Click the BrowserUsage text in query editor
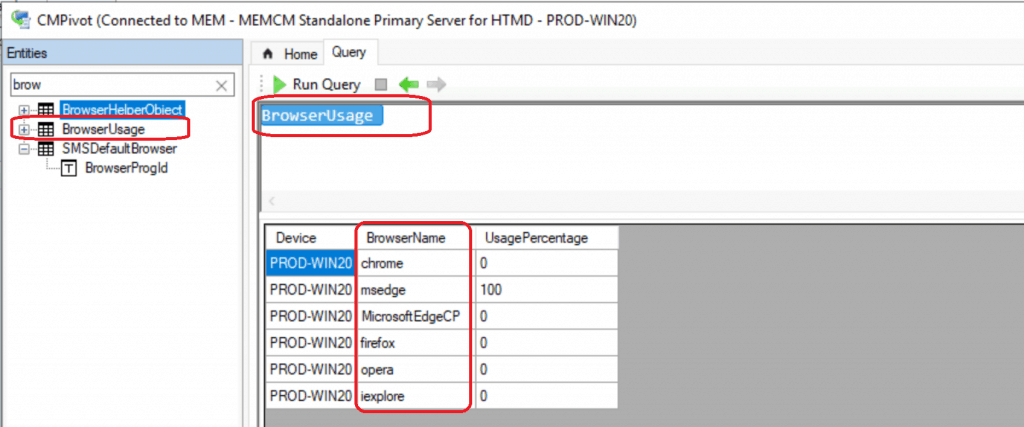This screenshot has height=427, width=1024. tap(317, 116)
